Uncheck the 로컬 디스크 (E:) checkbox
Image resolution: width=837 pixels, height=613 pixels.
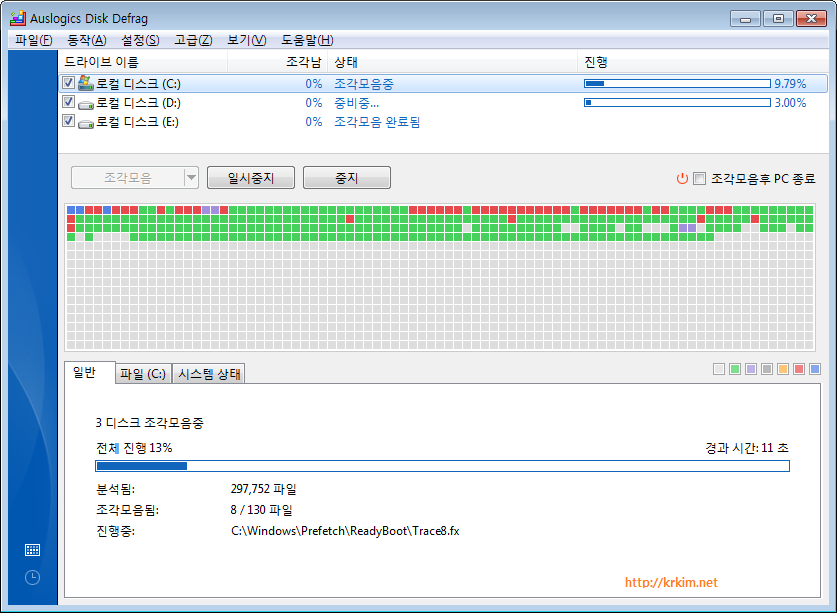pos(68,121)
